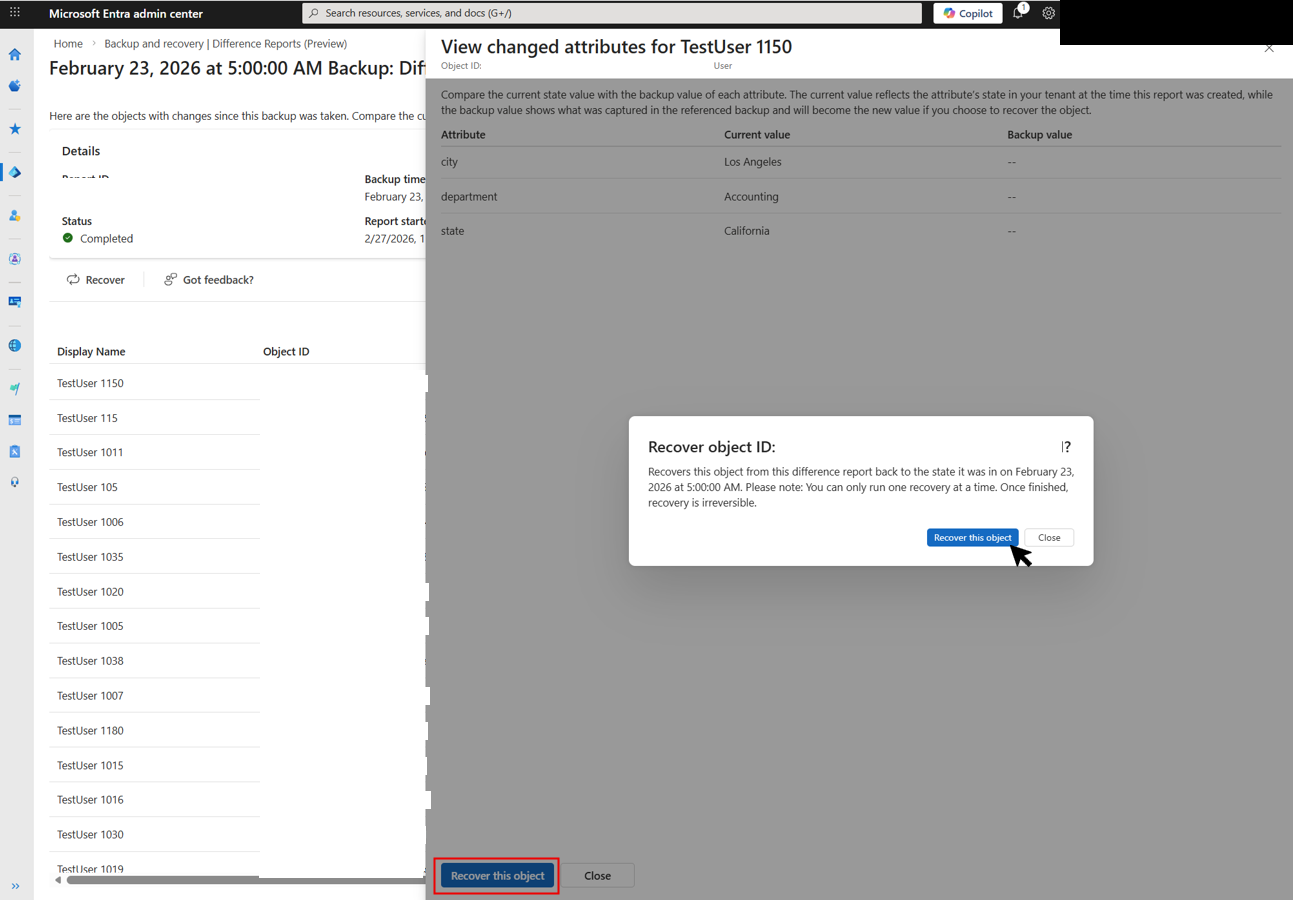
Task: Open the Favorites star icon
Action: click(x=14, y=128)
